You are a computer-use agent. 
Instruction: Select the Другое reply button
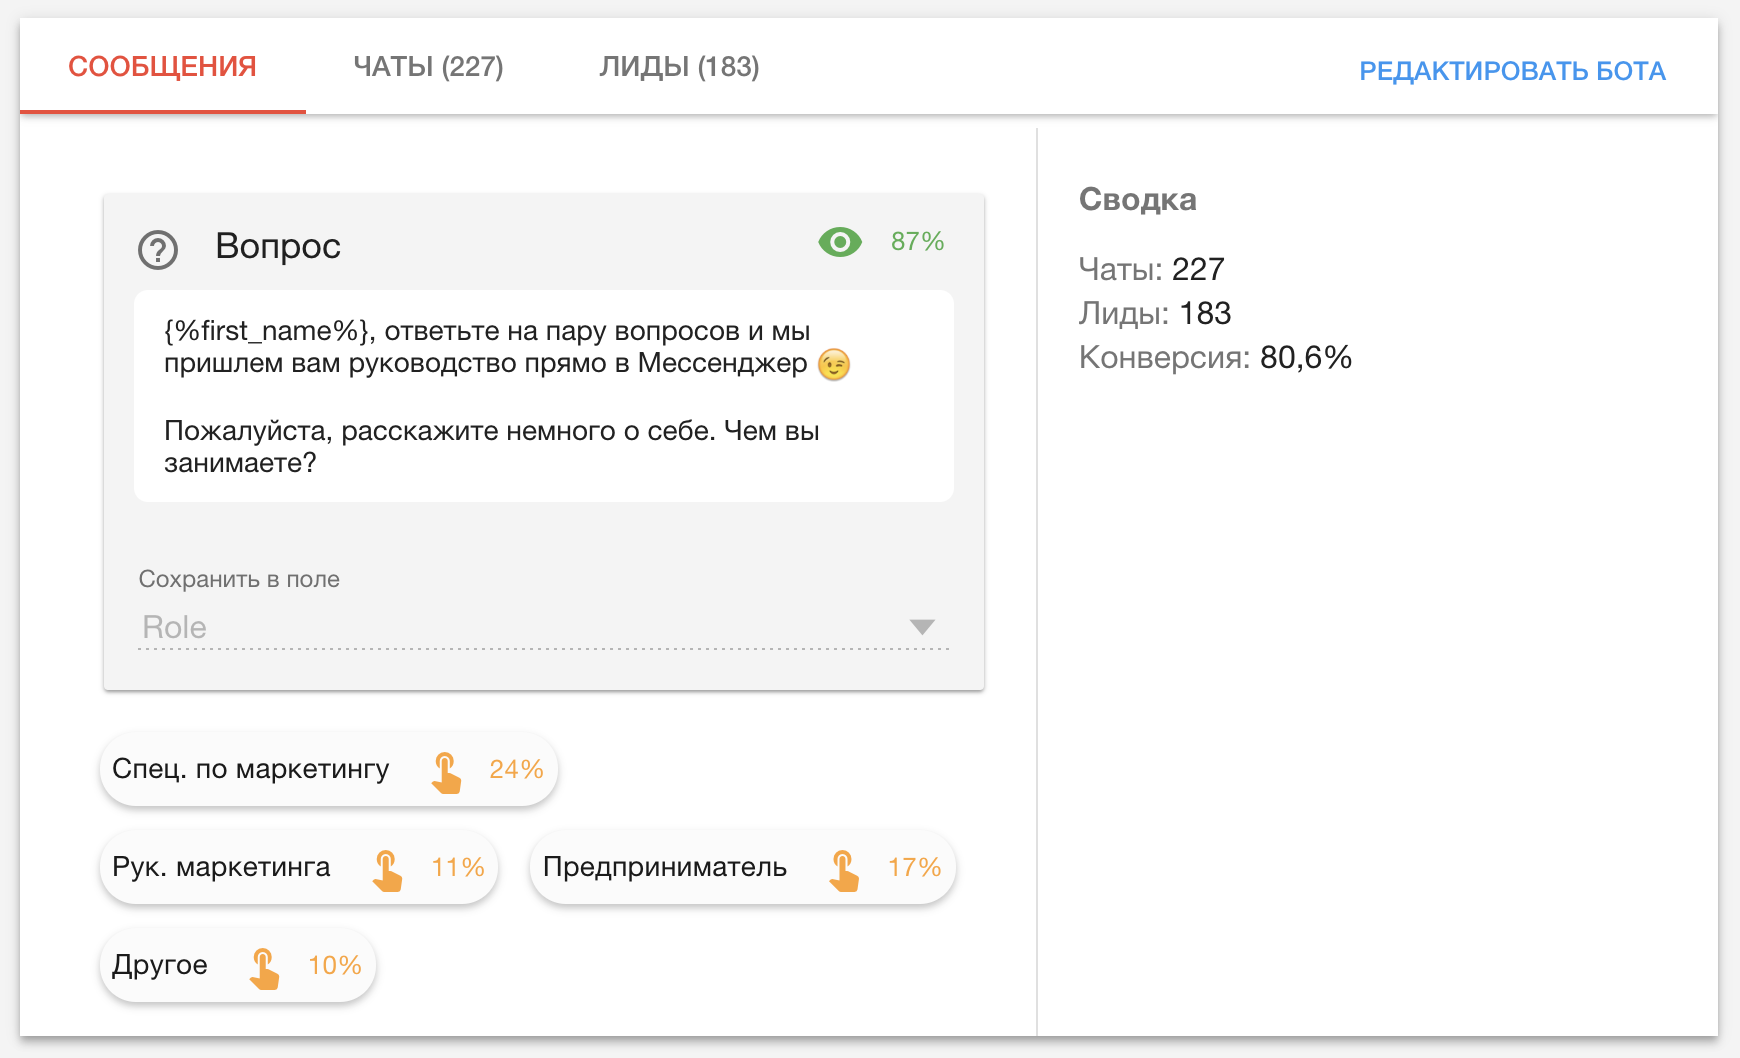pyautogui.click(x=238, y=965)
